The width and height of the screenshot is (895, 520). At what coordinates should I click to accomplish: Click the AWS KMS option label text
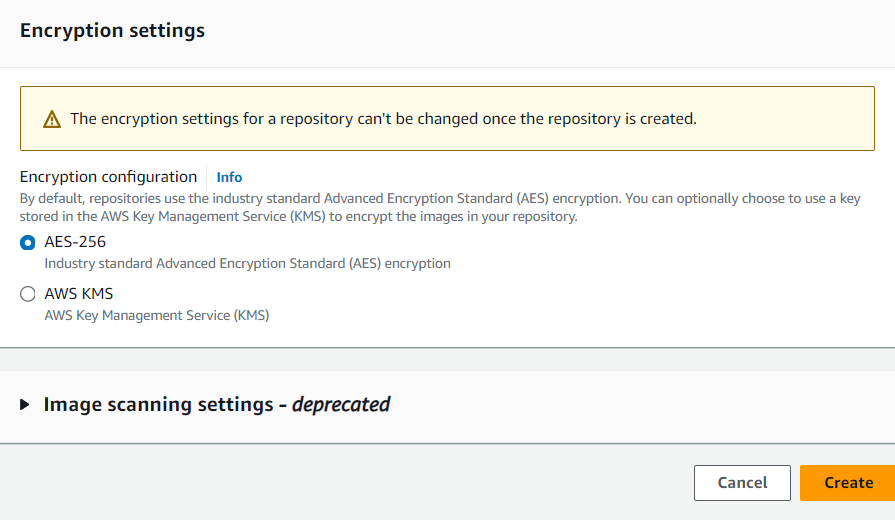pyautogui.click(x=79, y=294)
